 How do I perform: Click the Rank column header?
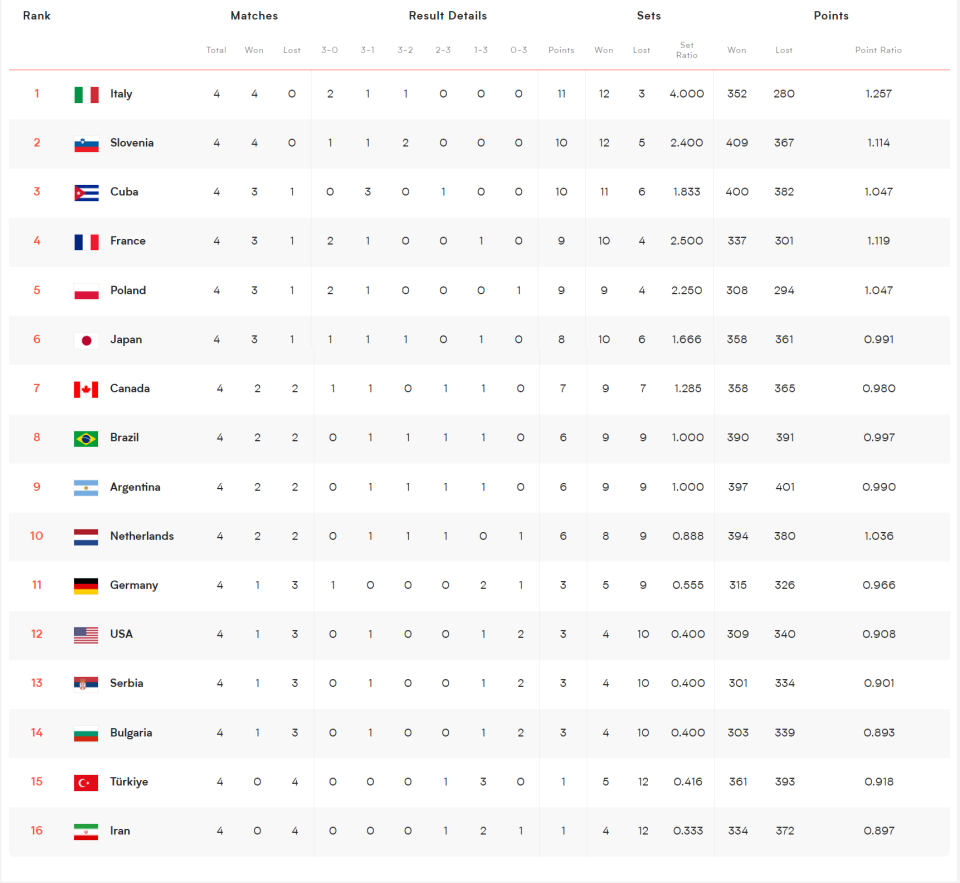pos(37,16)
